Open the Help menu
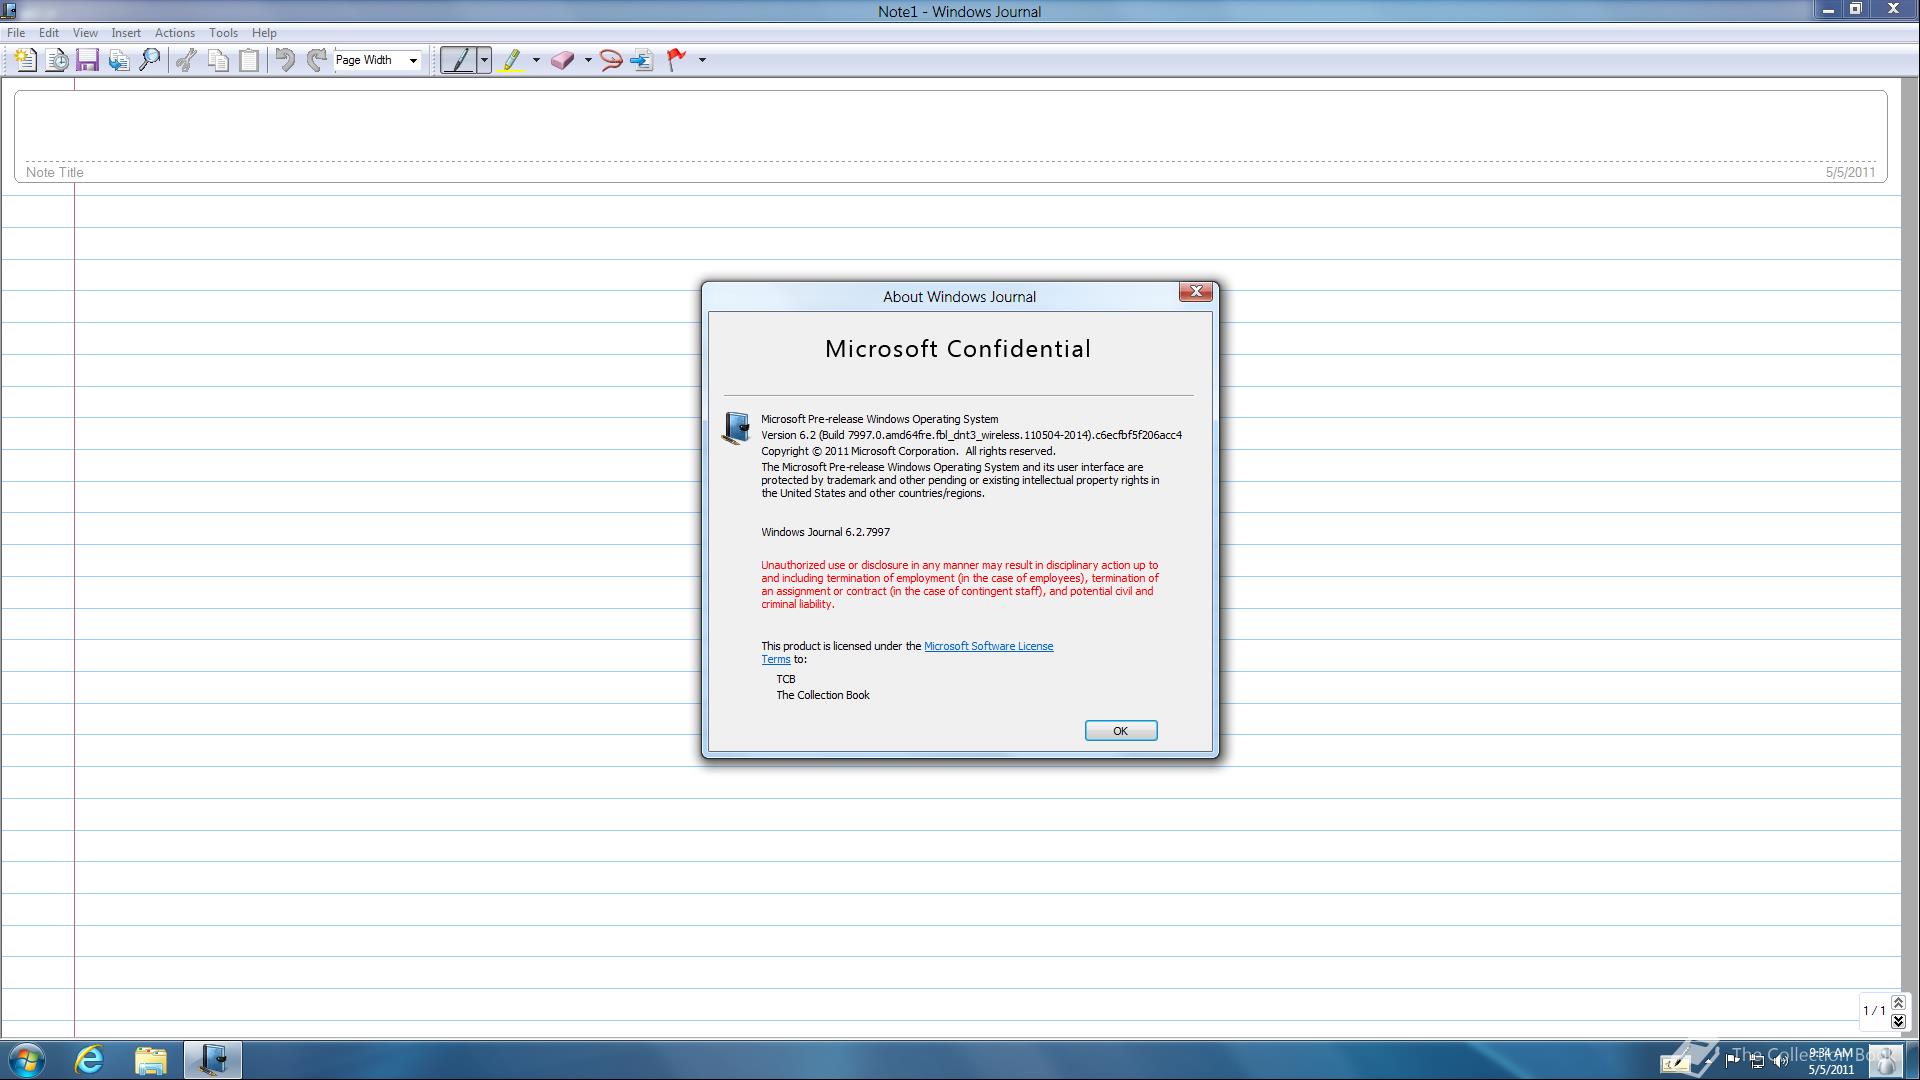The image size is (1920, 1080). coord(264,33)
